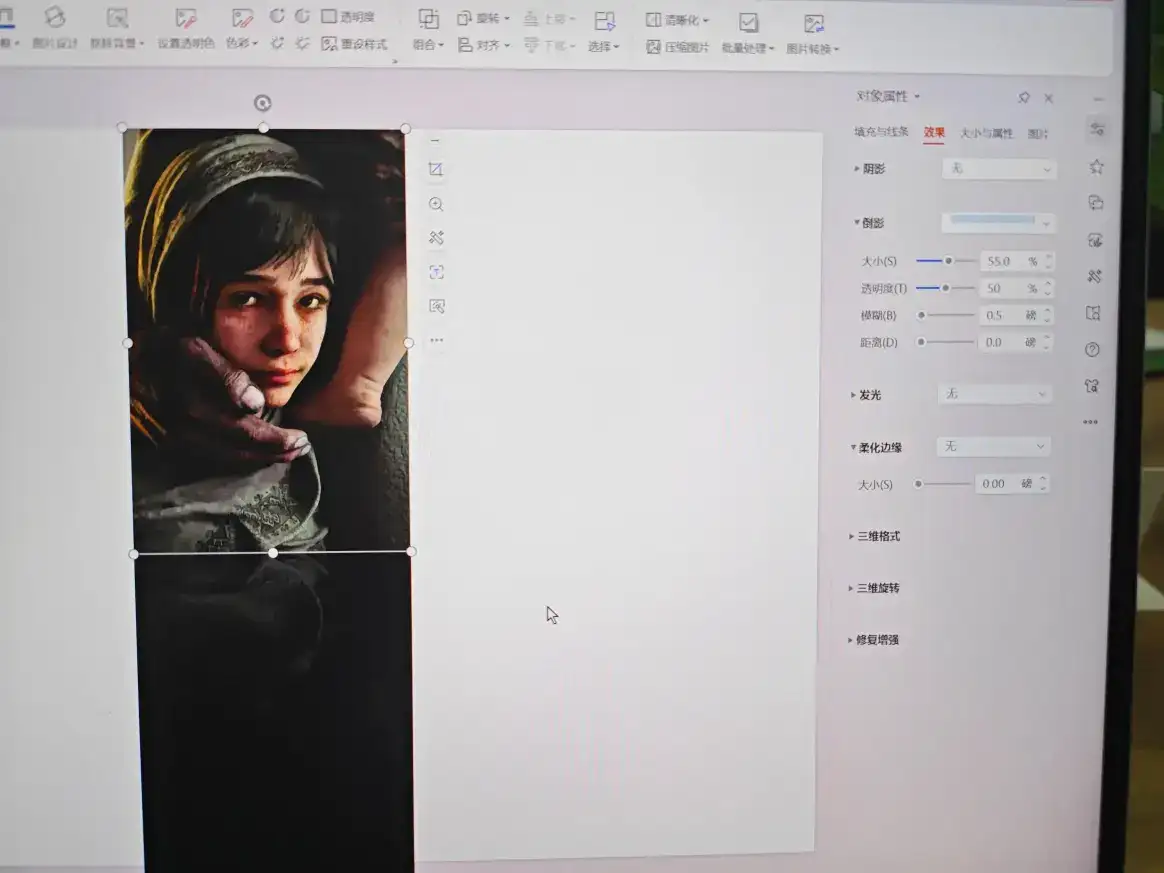Open 批量处理 batch processing menu
Viewport: 1164px width, 873px height.
point(748,34)
